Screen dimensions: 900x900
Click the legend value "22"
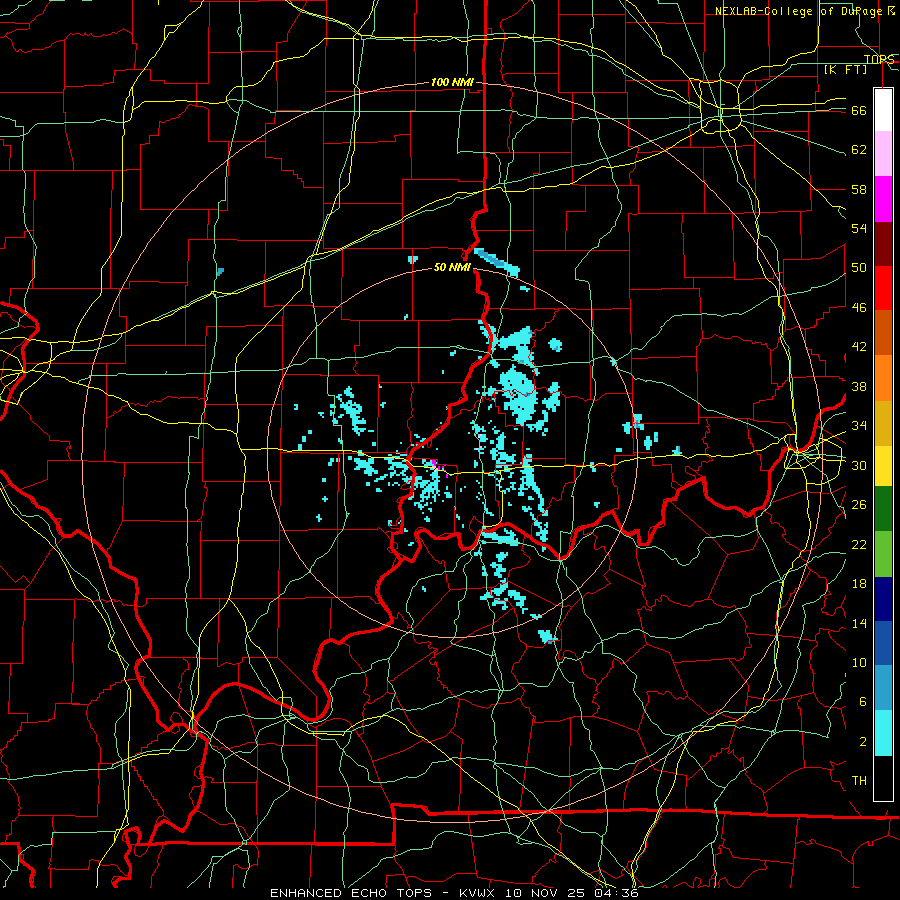(x=859, y=544)
